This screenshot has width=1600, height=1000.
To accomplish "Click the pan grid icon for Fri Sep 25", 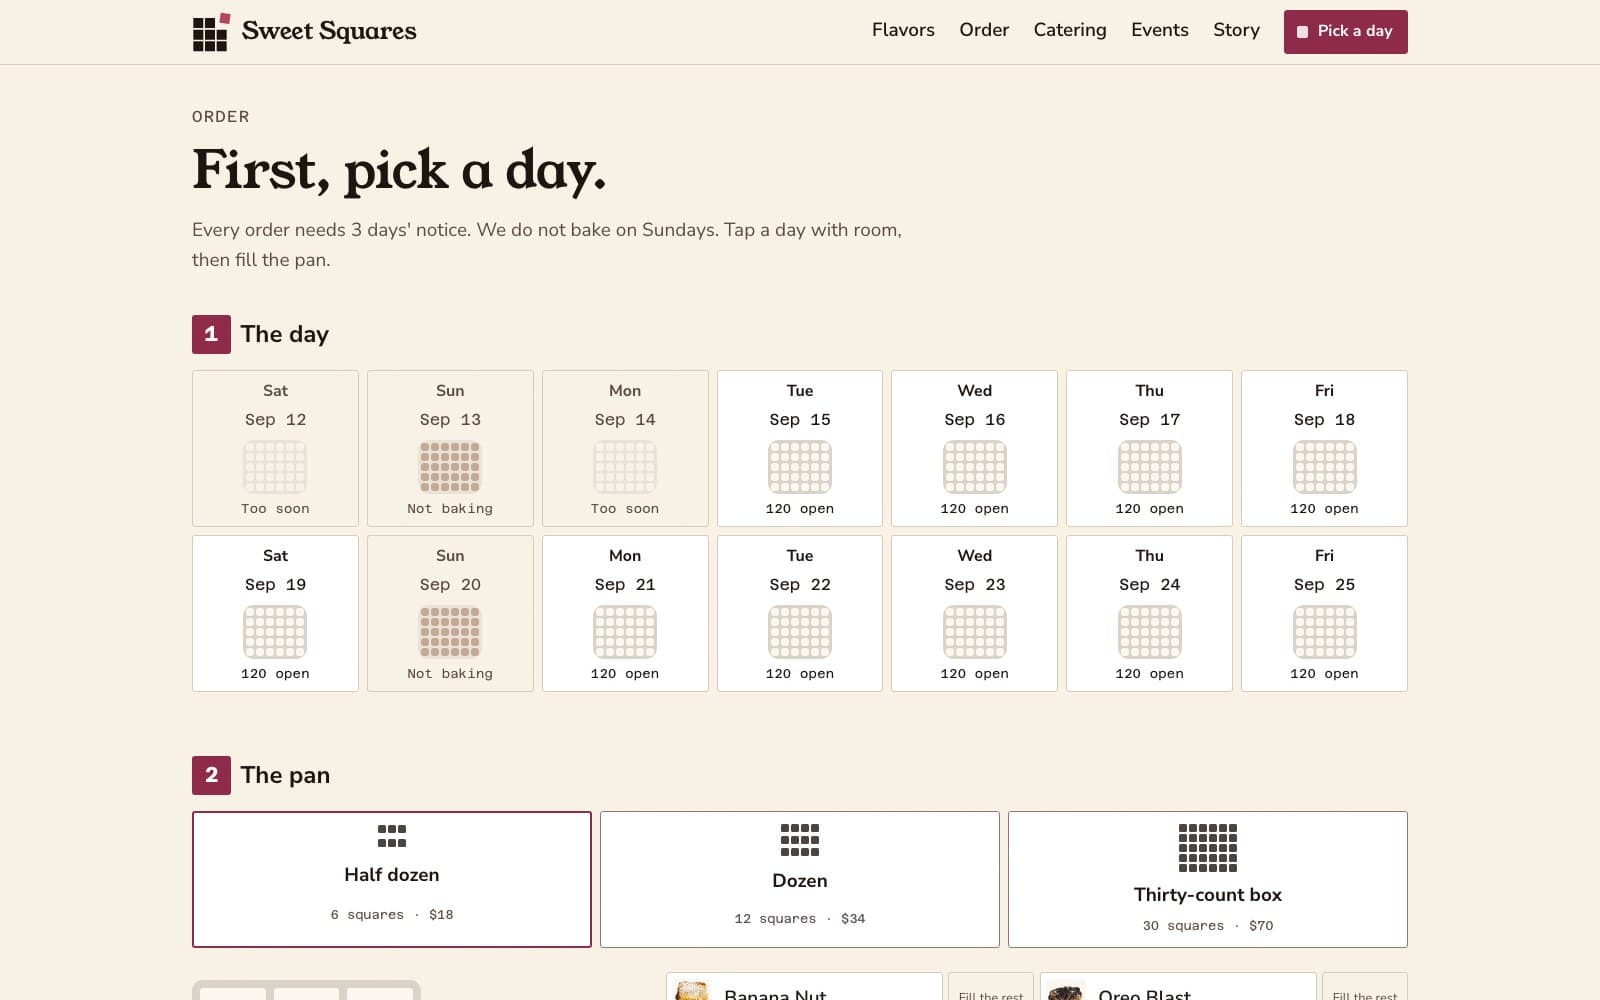I will [1324, 632].
